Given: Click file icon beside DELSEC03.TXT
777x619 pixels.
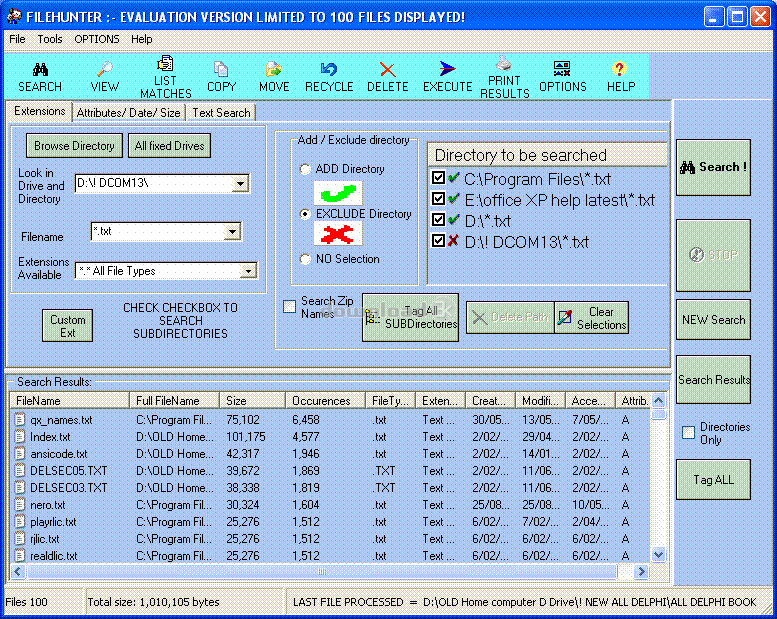Looking at the screenshot, I should click(x=19, y=487).
